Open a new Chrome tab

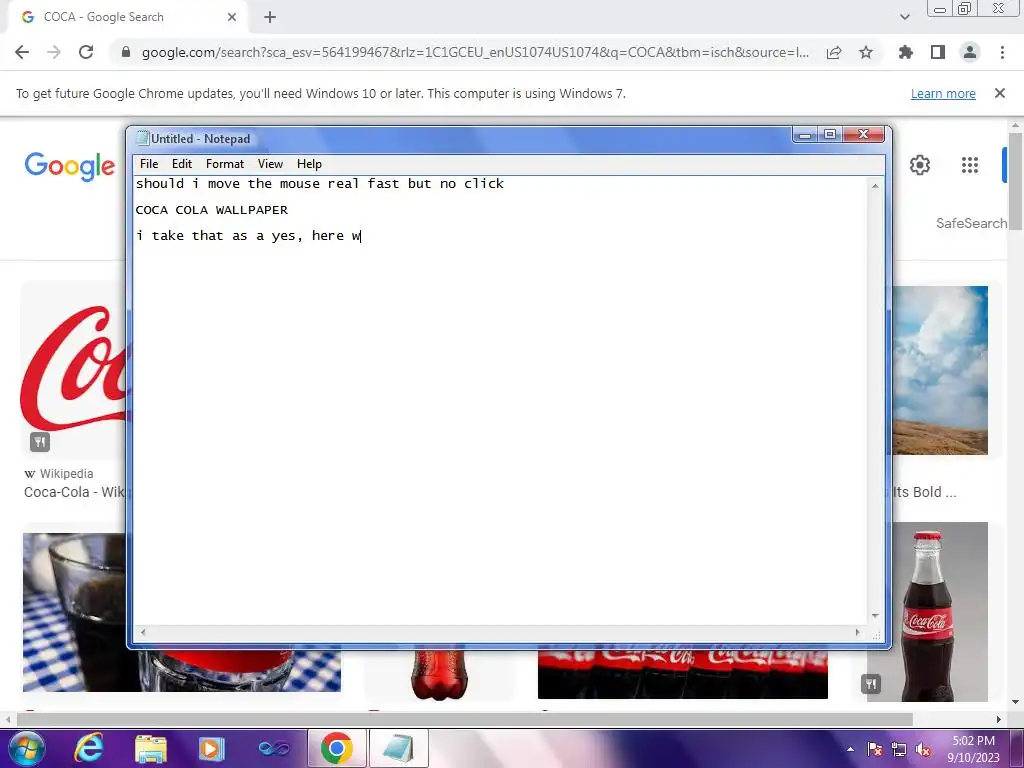pos(270,18)
